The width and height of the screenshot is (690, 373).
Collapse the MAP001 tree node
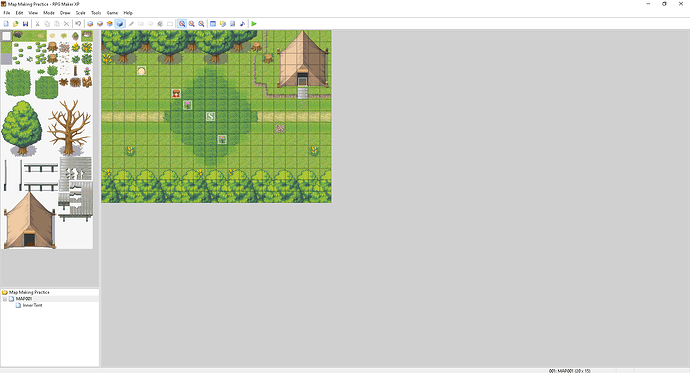(x=5, y=299)
